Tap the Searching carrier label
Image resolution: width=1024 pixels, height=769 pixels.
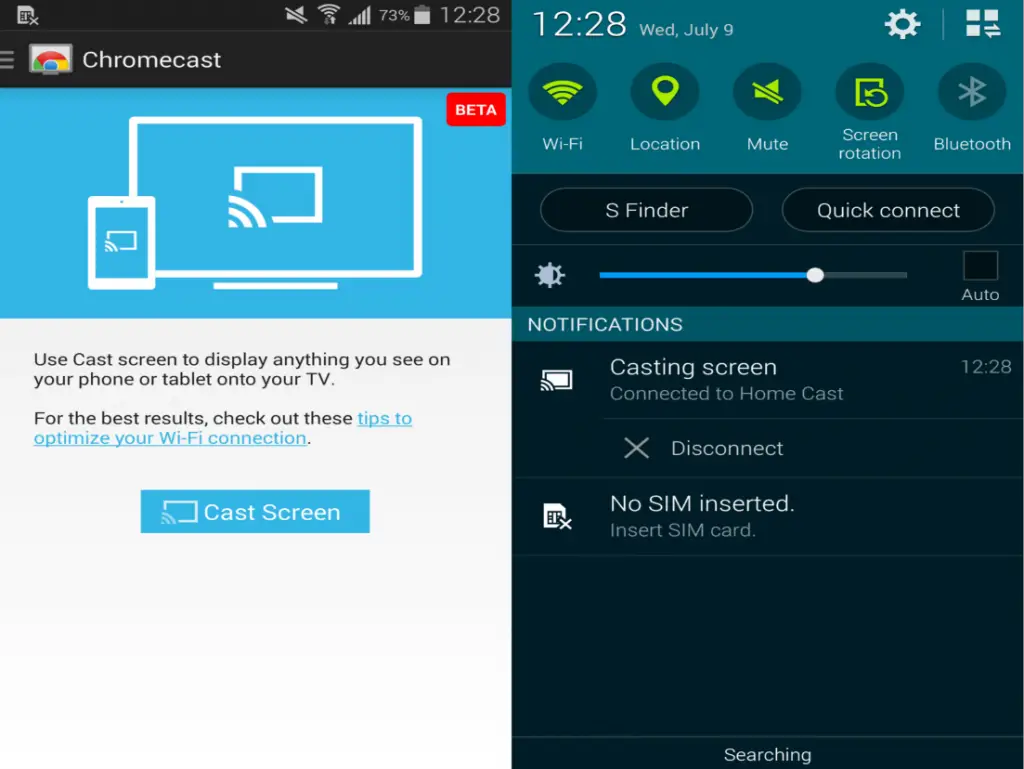[767, 755]
